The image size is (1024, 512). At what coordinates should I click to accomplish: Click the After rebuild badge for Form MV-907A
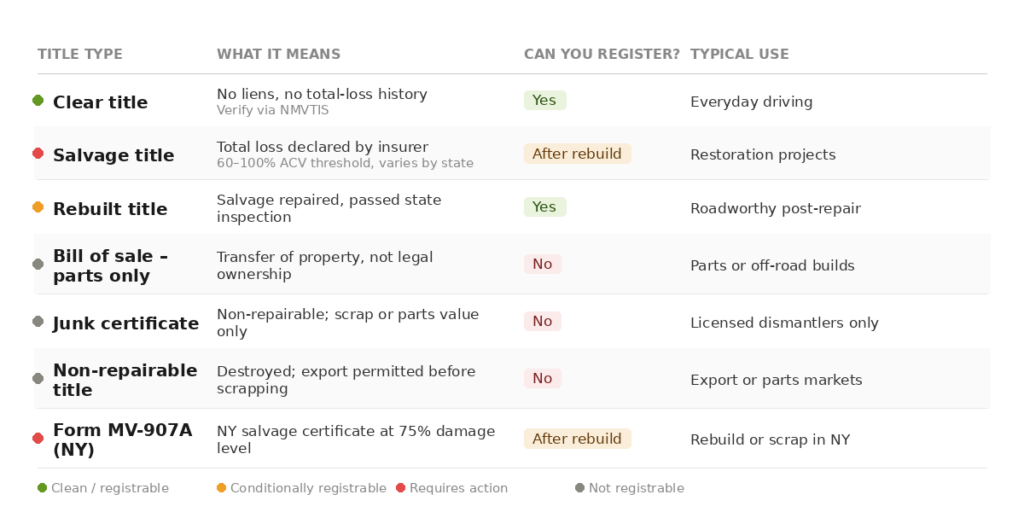[x=577, y=438]
